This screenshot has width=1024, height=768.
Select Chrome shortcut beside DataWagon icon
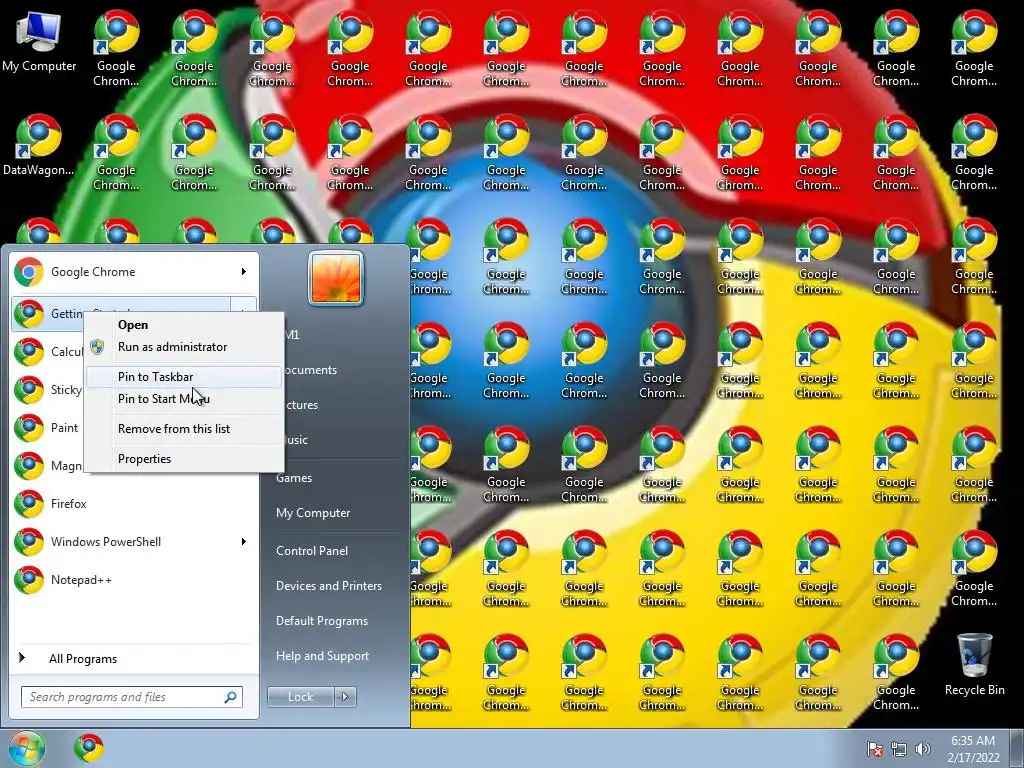click(116, 152)
